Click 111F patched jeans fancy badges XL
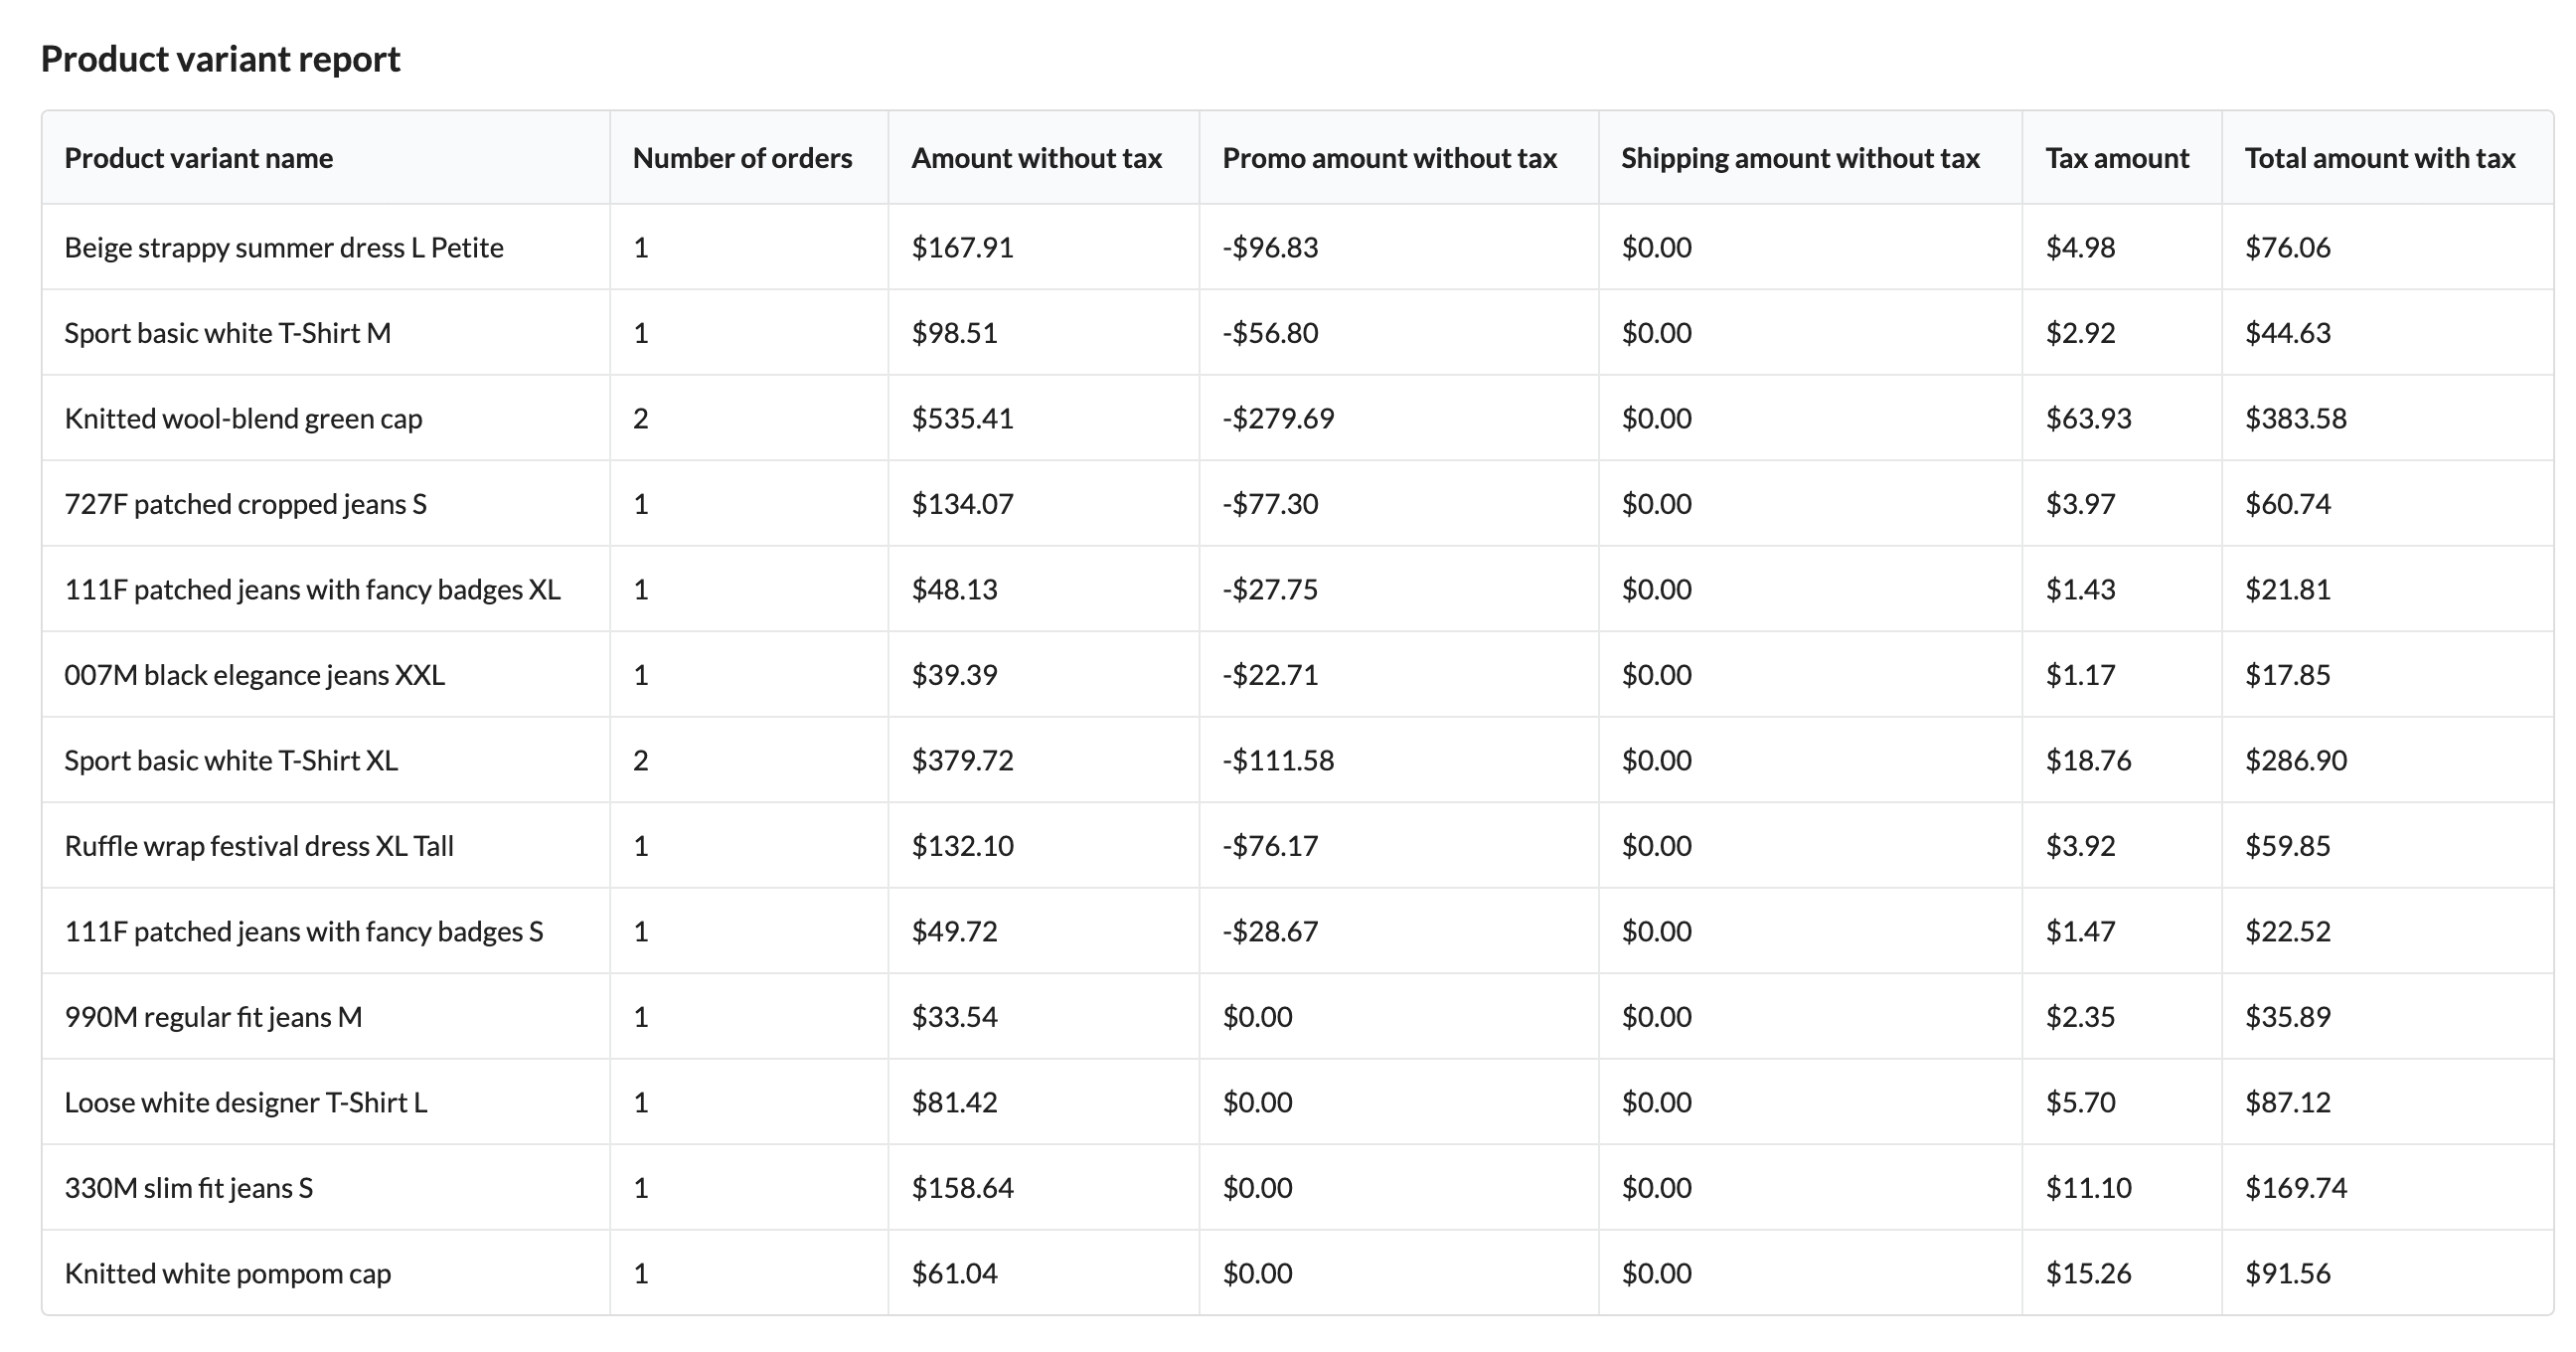This screenshot has width=2576, height=1352. [312, 589]
